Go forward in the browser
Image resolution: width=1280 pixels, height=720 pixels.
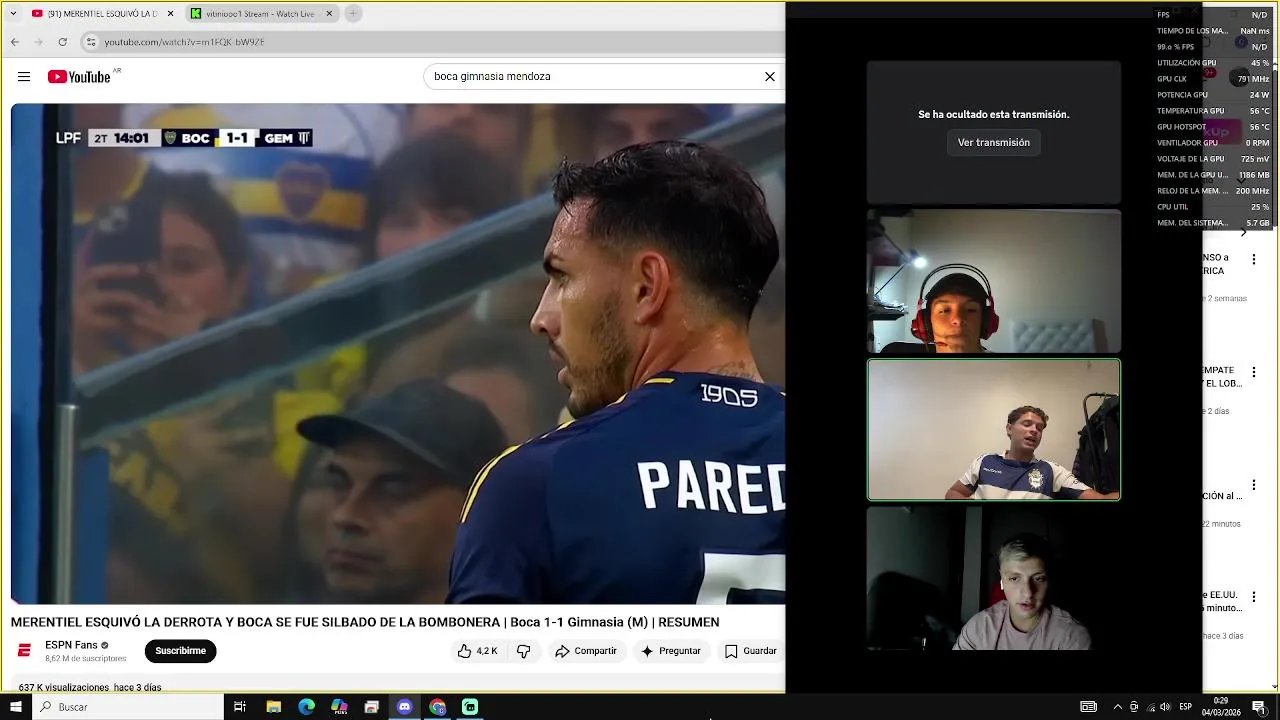tap(38, 42)
